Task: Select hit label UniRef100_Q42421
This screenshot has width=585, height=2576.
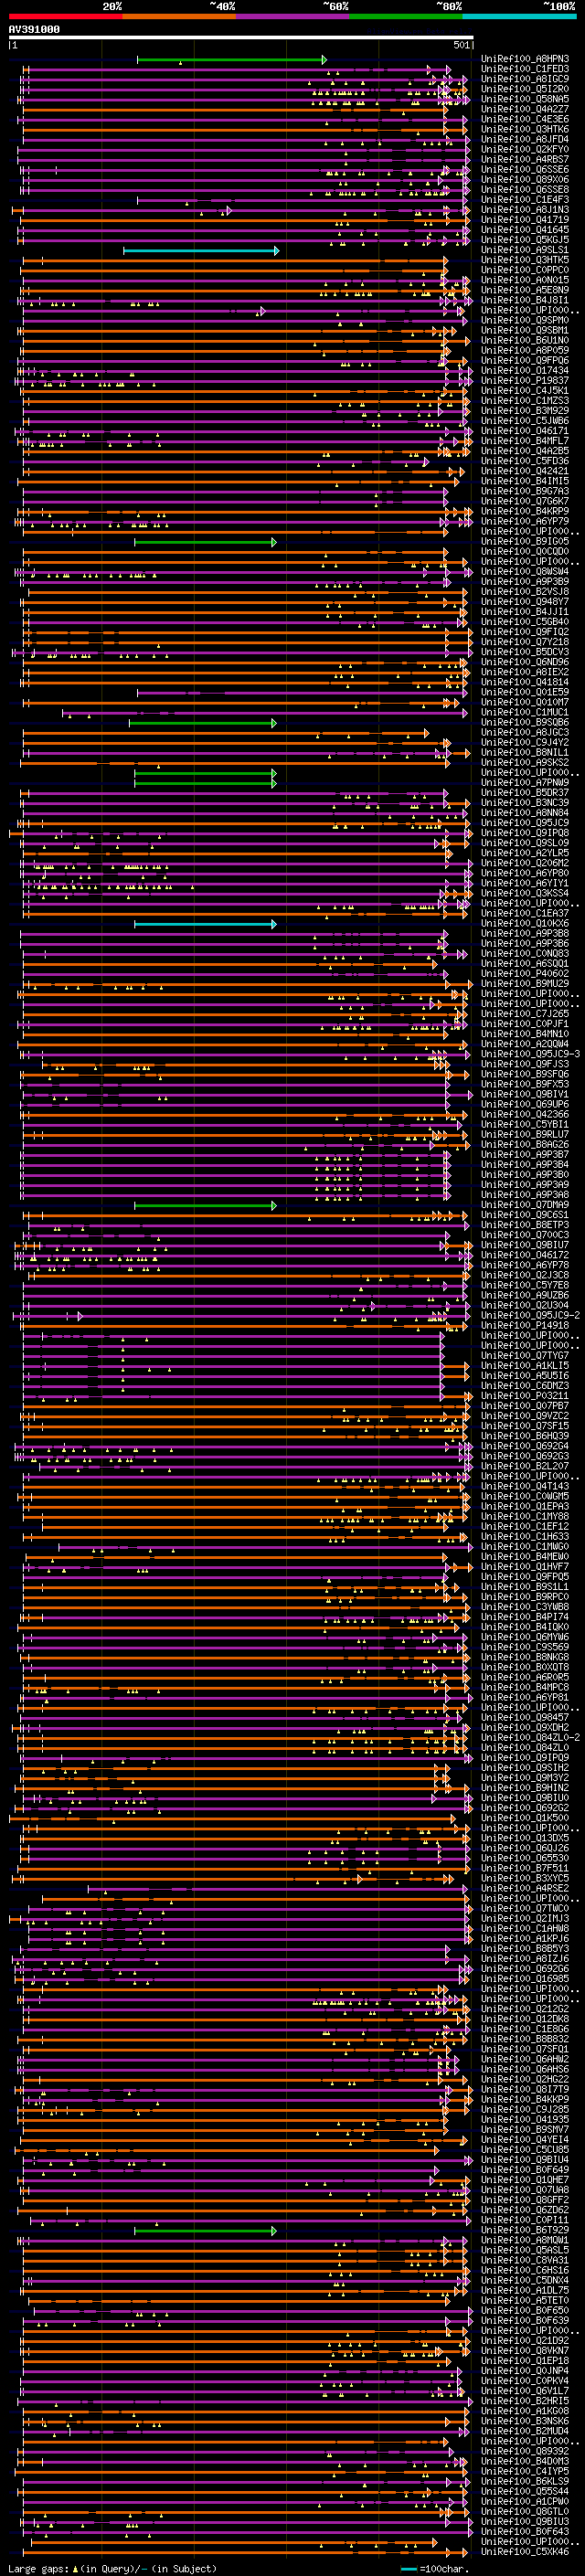Action: (x=525, y=471)
